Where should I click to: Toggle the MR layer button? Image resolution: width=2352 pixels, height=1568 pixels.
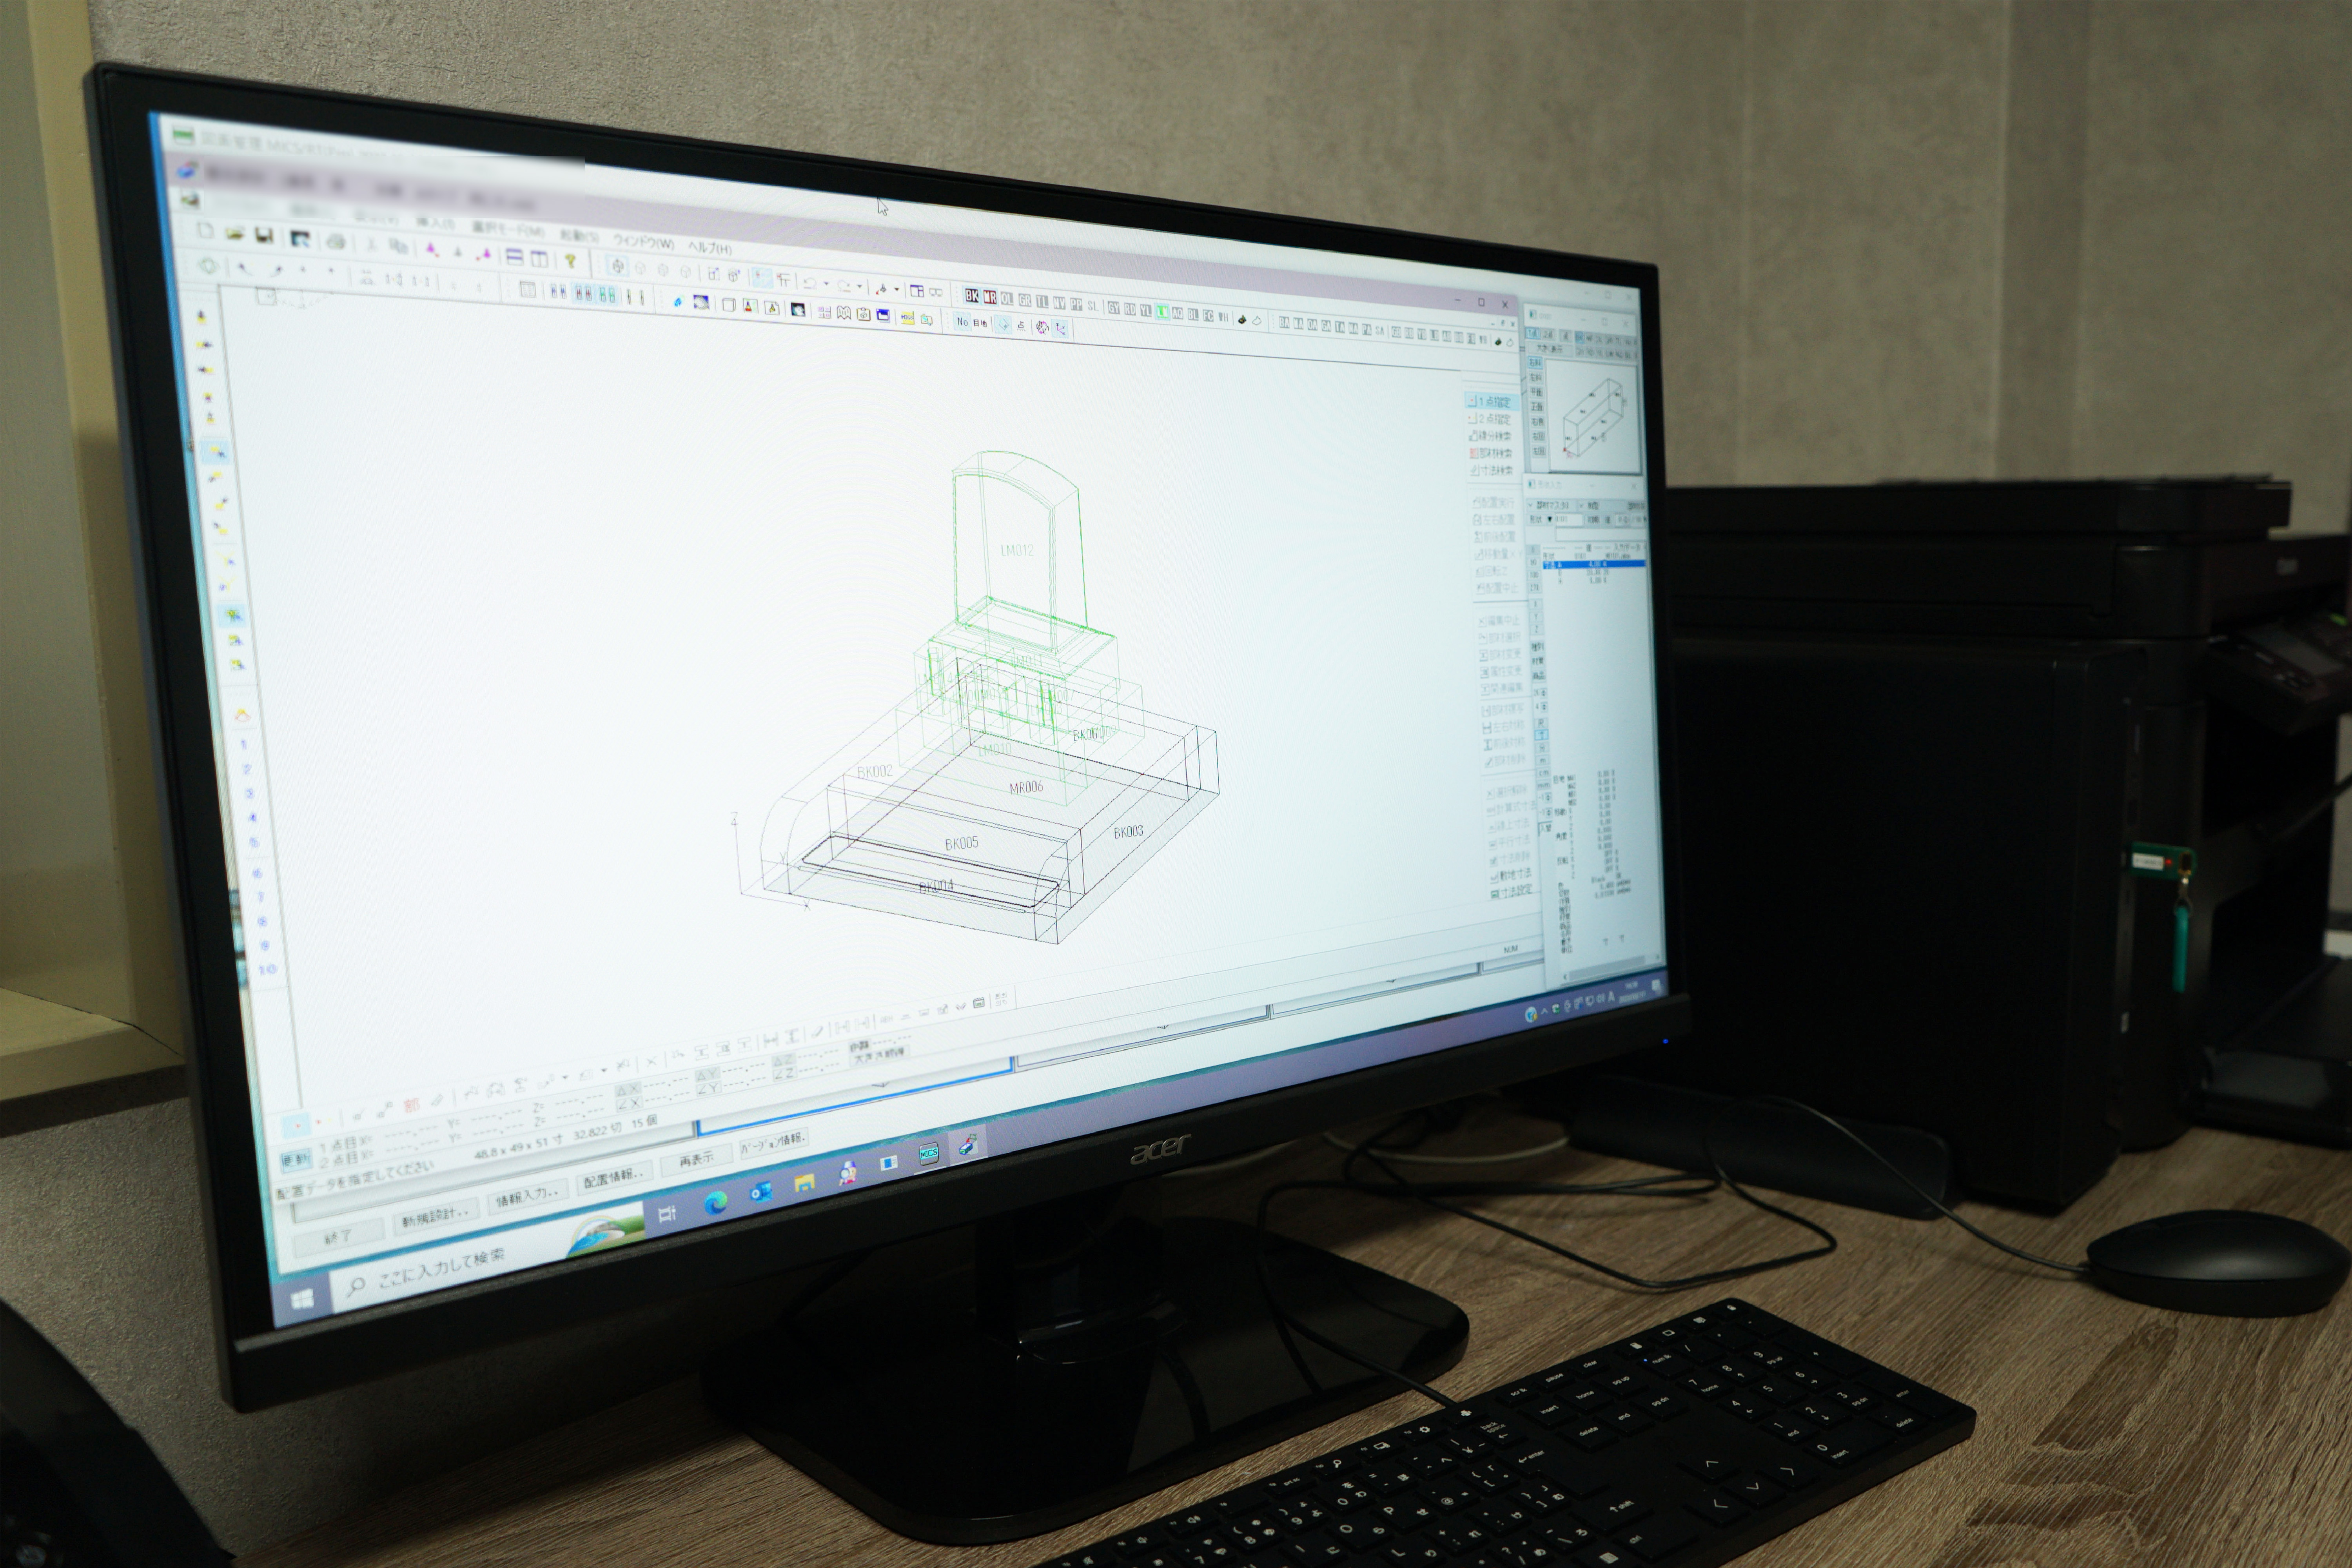(990, 297)
